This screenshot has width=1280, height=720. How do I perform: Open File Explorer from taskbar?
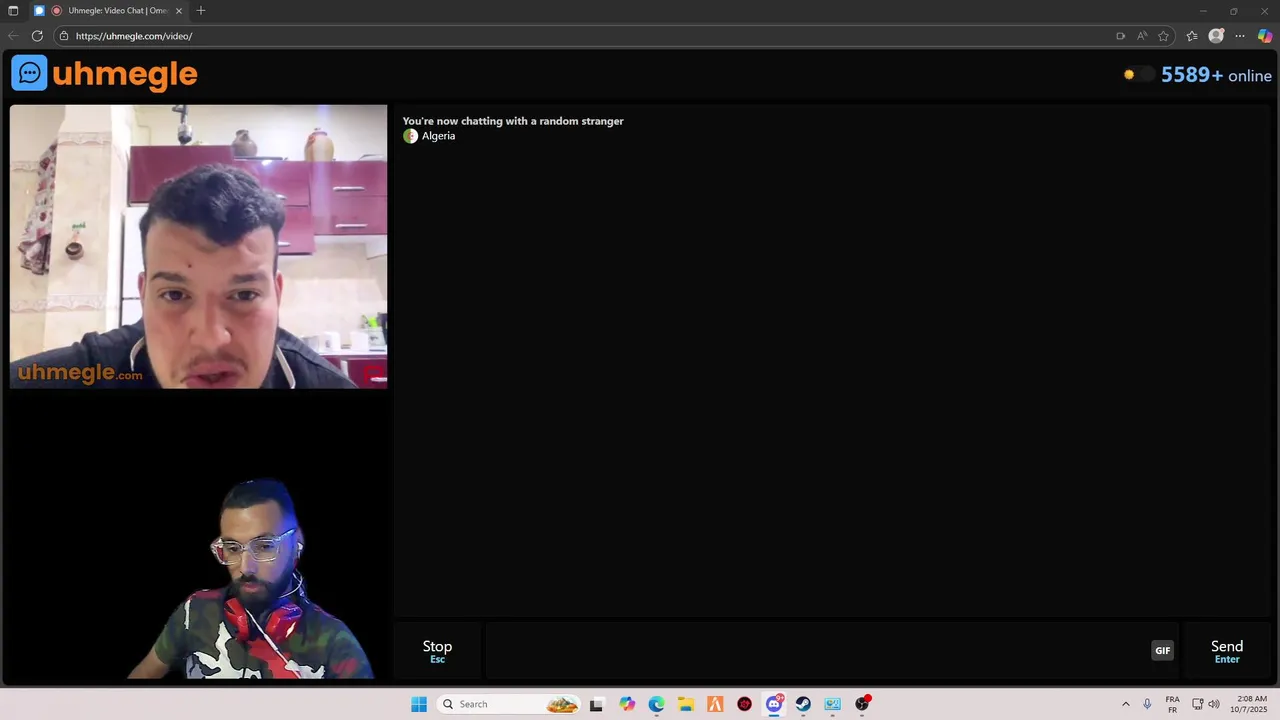click(x=686, y=704)
